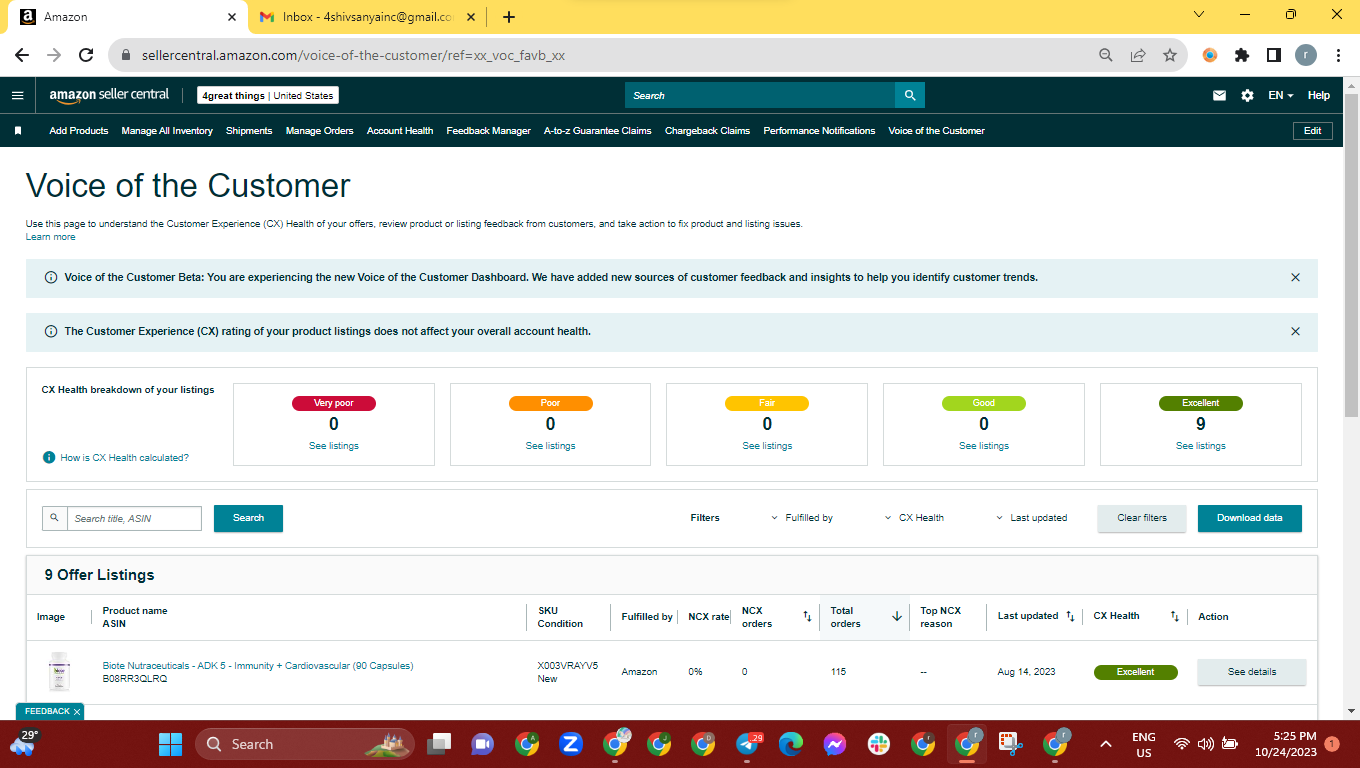
Task: Close the FEEDBACK tab with its X
Action: (76, 712)
